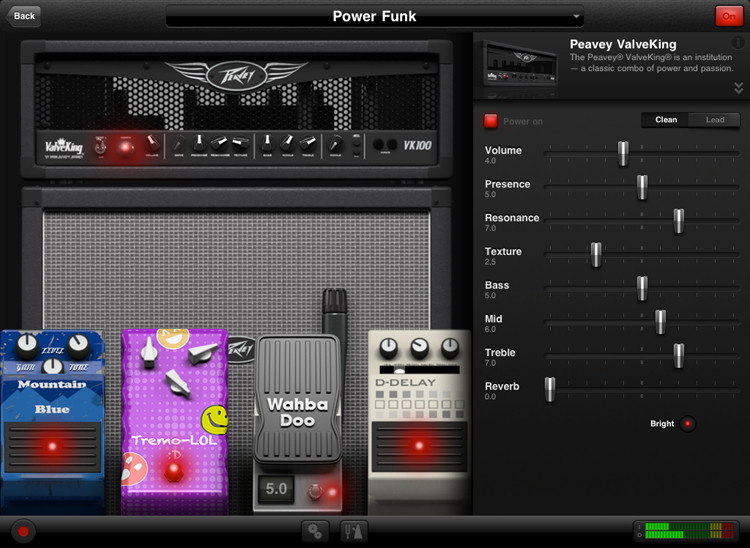Expand the amp description with double chevron
This screenshot has height=548, width=750.
pyautogui.click(x=738, y=88)
